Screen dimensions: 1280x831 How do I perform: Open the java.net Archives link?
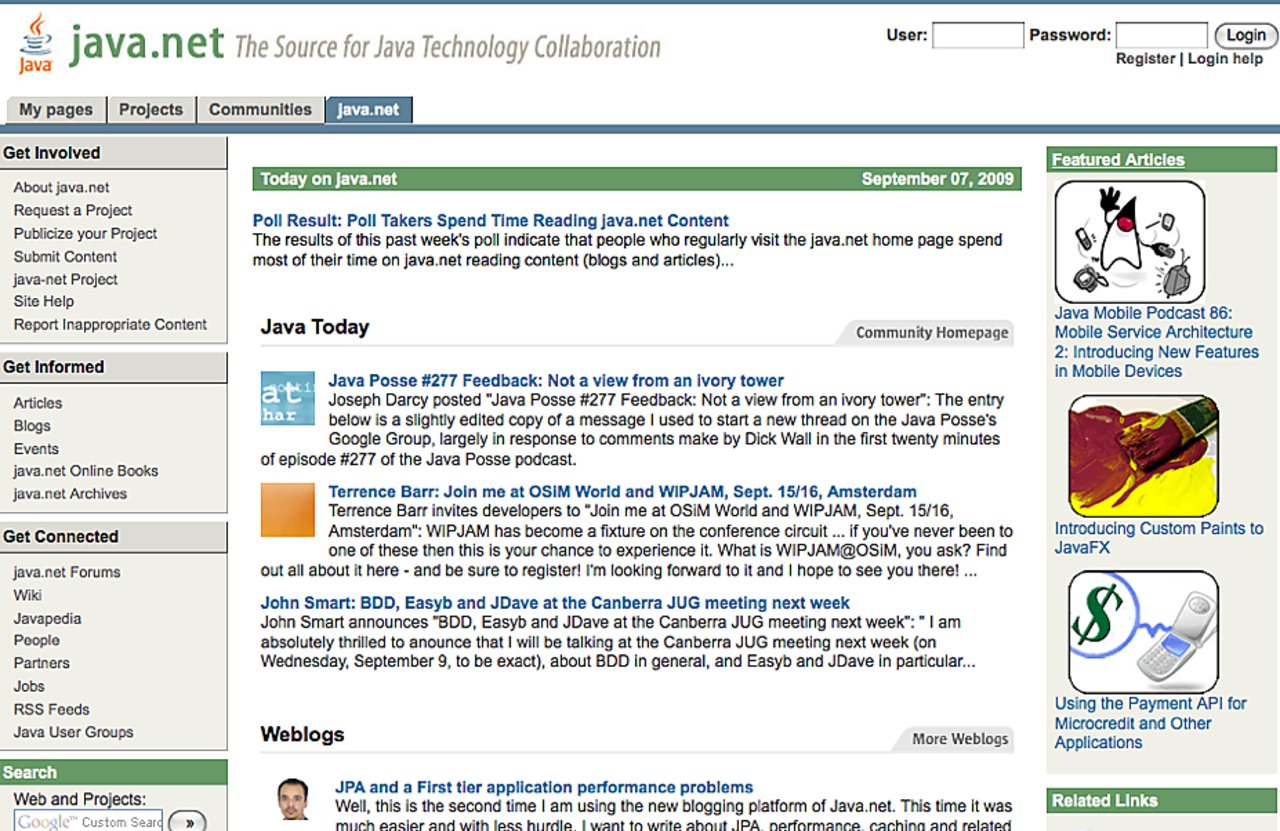(x=70, y=493)
